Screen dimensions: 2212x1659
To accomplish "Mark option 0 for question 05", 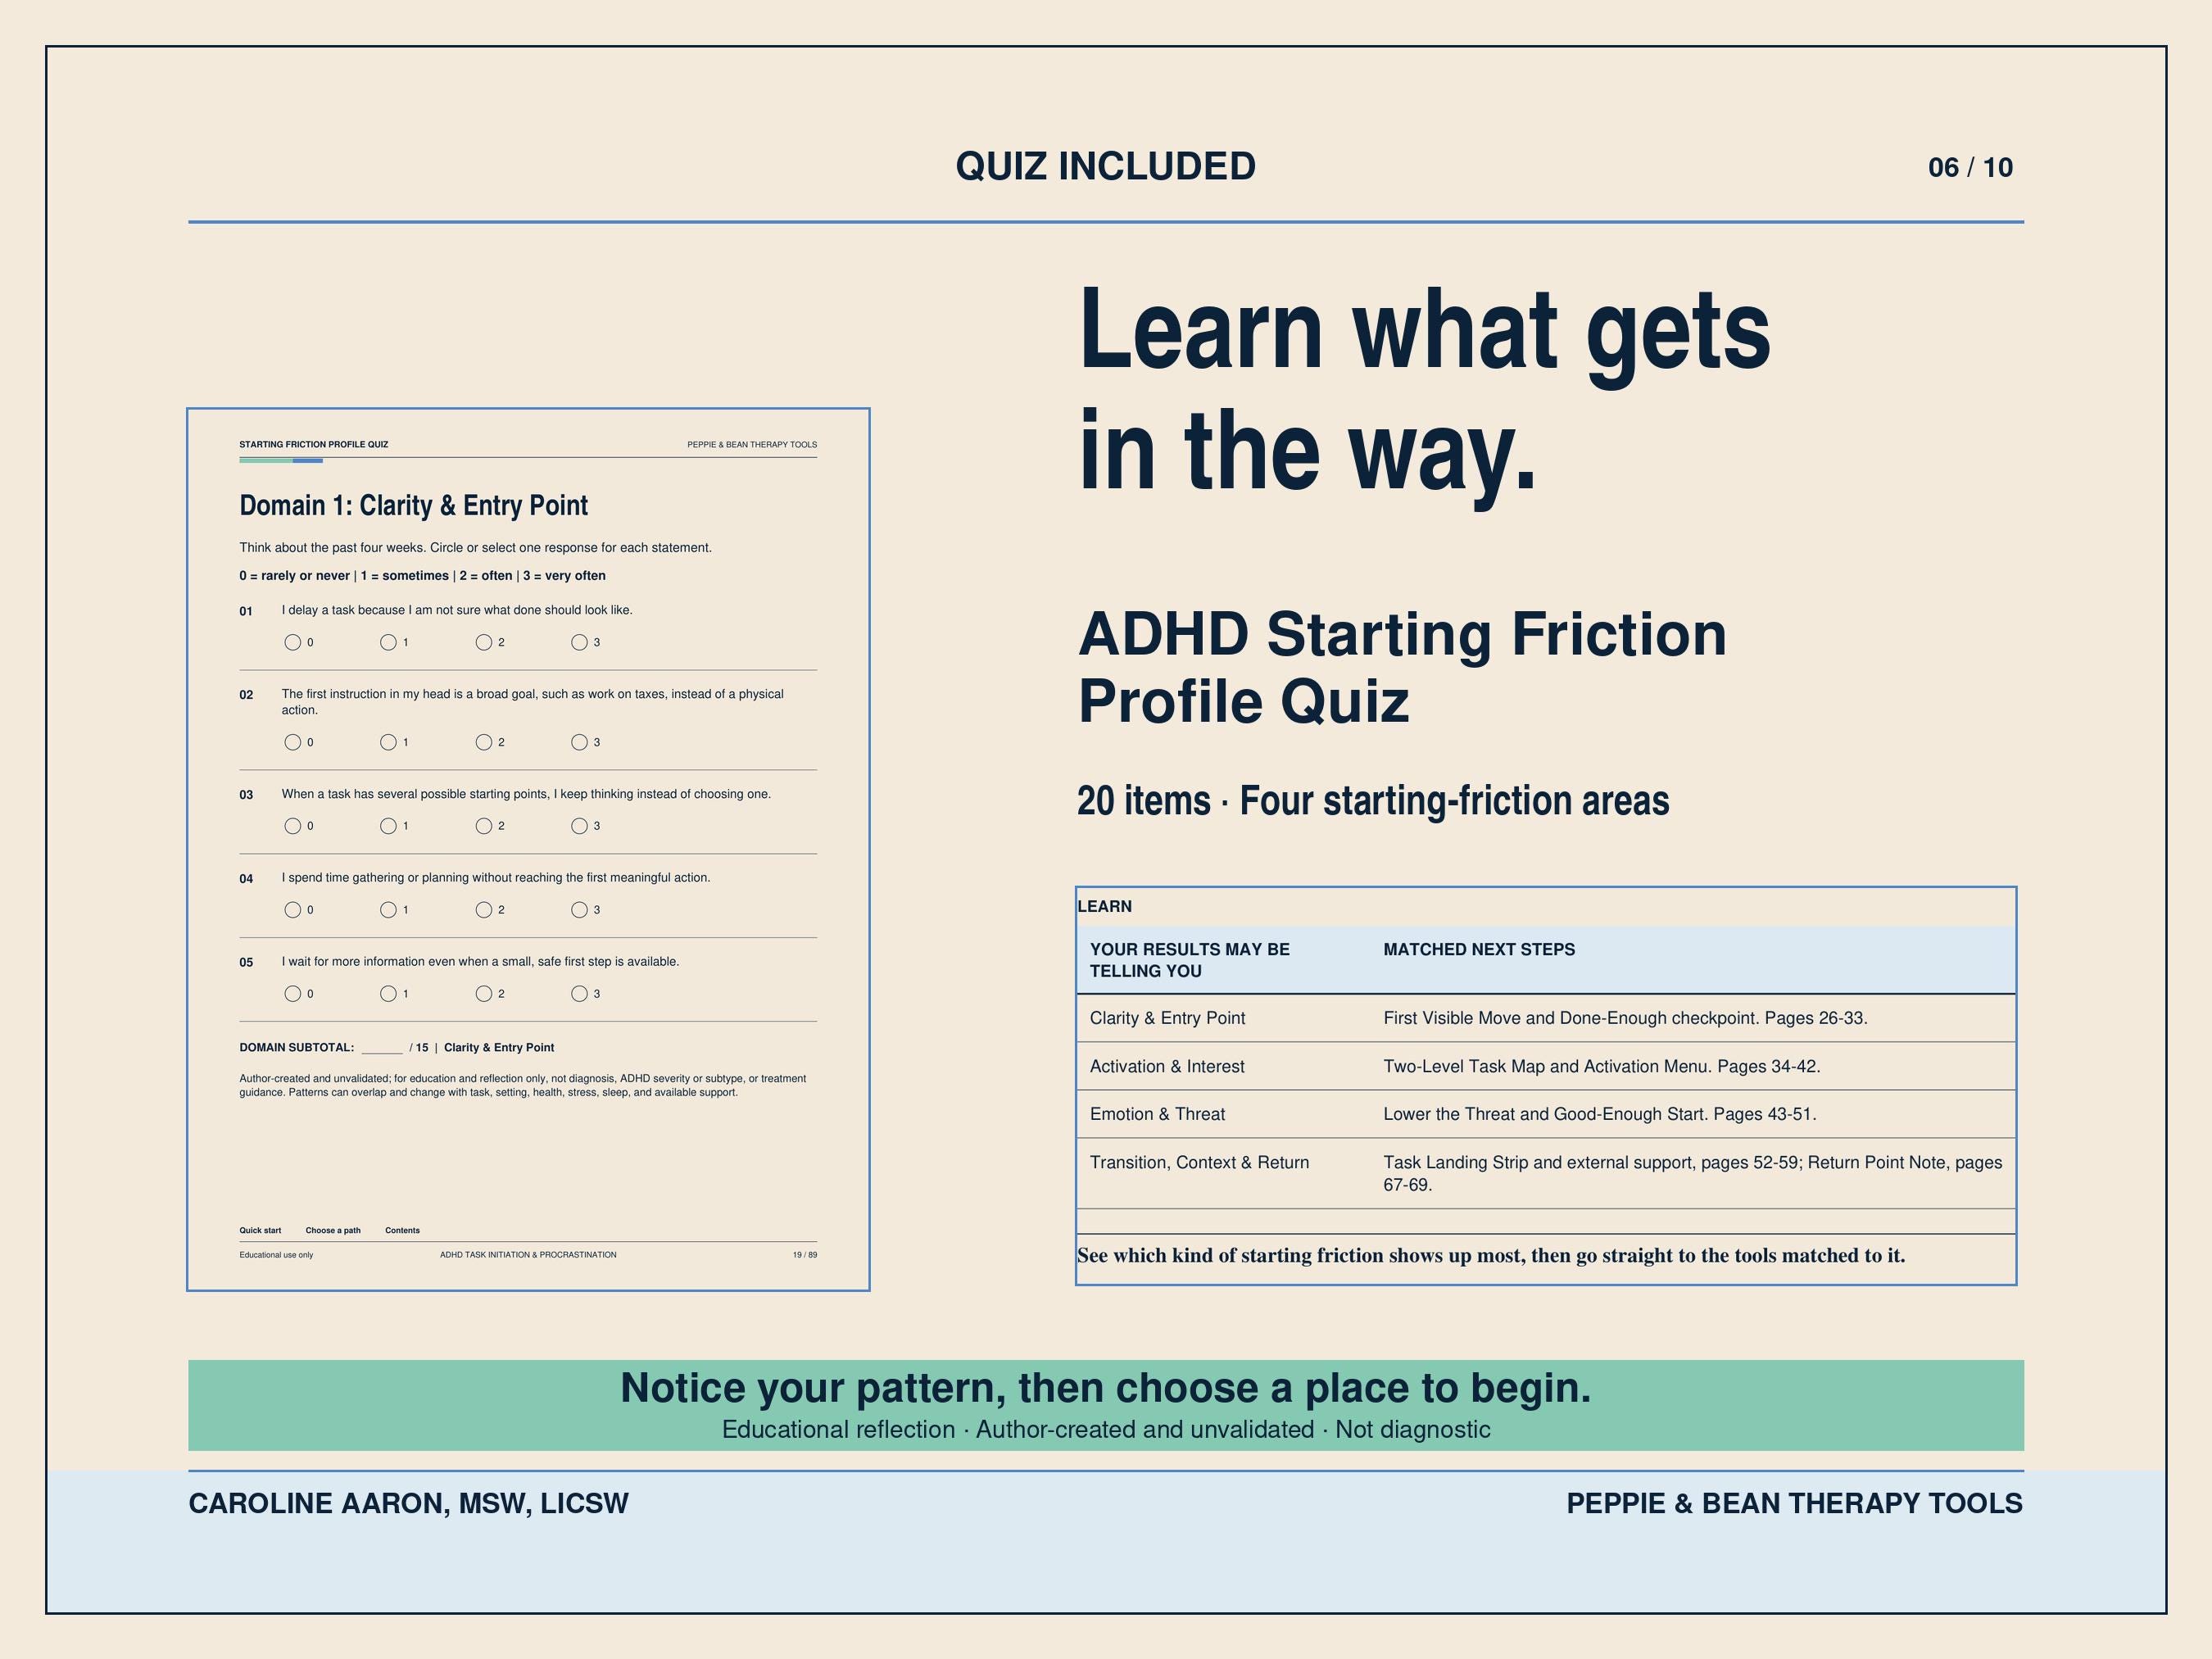I will pos(293,994).
